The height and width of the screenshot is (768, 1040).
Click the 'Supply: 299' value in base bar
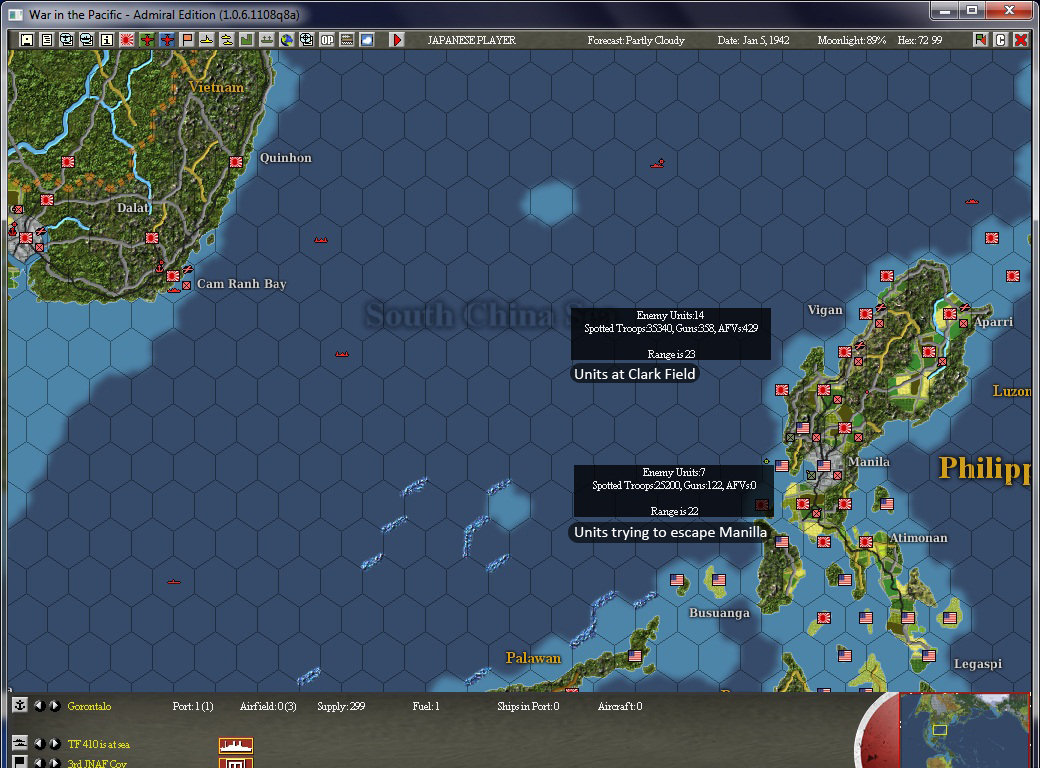pyautogui.click(x=341, y=706)
